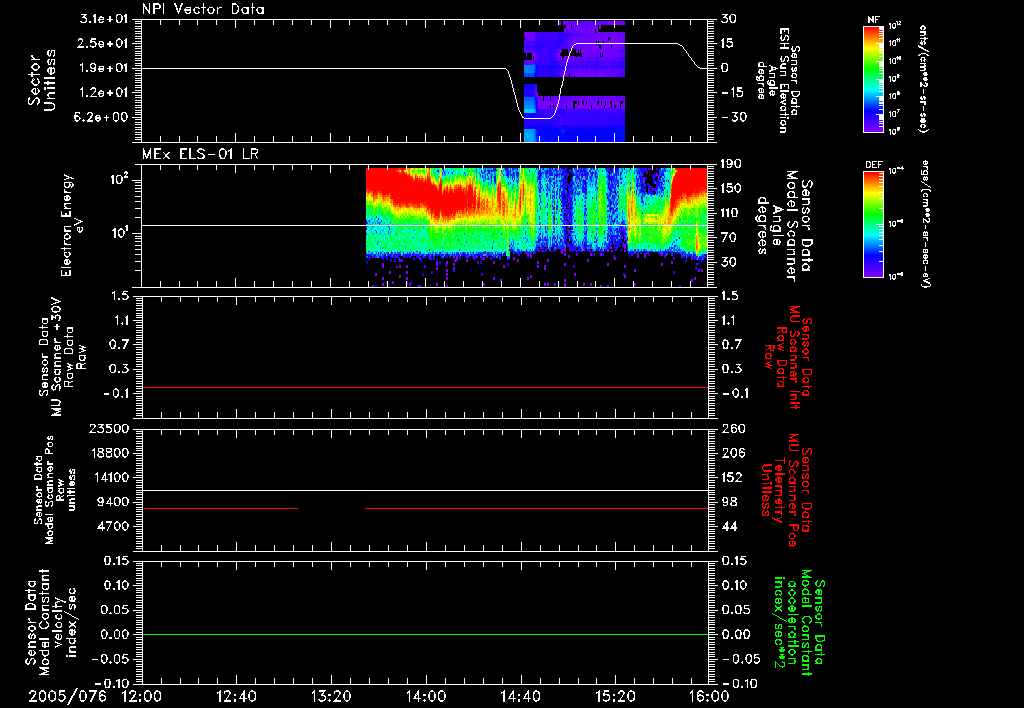The width and height of the screenshot is (1024, 708).
Task: Click the "260" telemetry tick label
Action: [x=732, y=428]
